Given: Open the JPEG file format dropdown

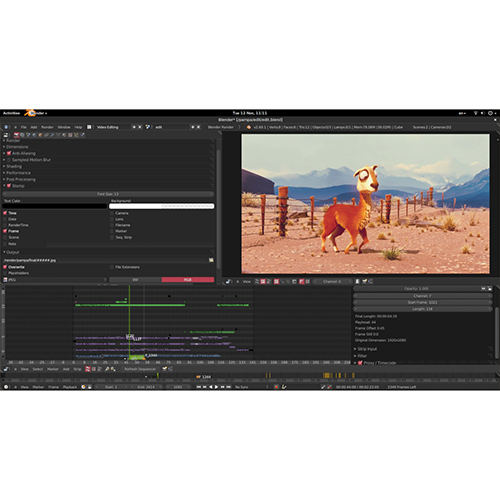Looking at the screenshot, I should [55, 280].
